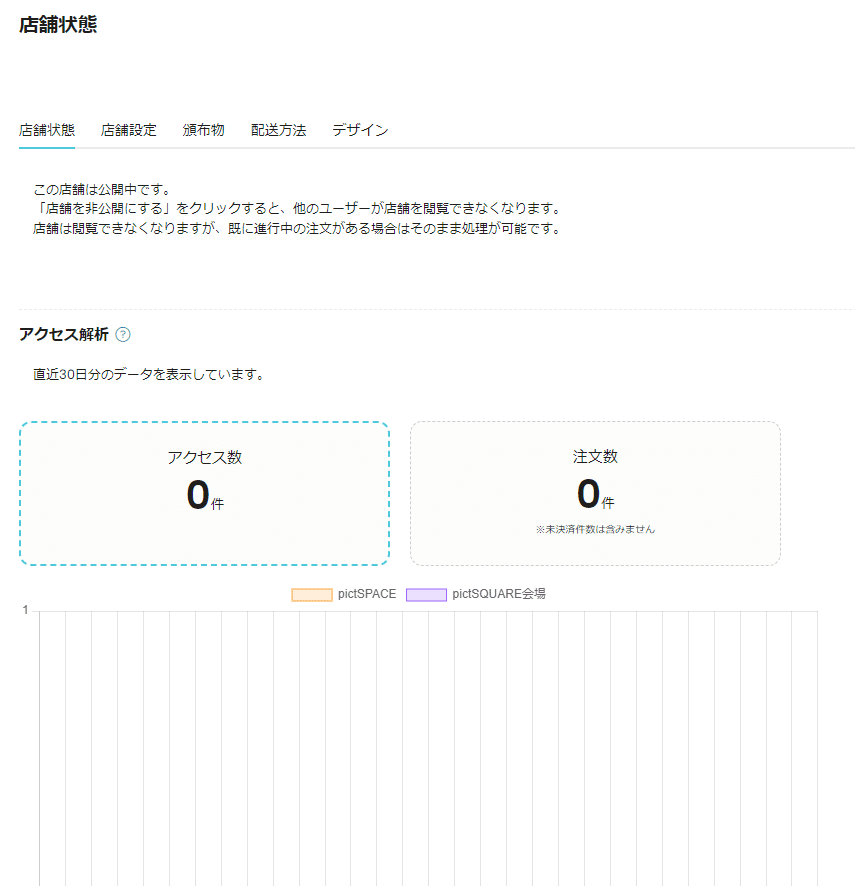Click the ※未決済件数は含みません note
The width and height of the screenshot is (855, 886).
click(x=595, y=529)
